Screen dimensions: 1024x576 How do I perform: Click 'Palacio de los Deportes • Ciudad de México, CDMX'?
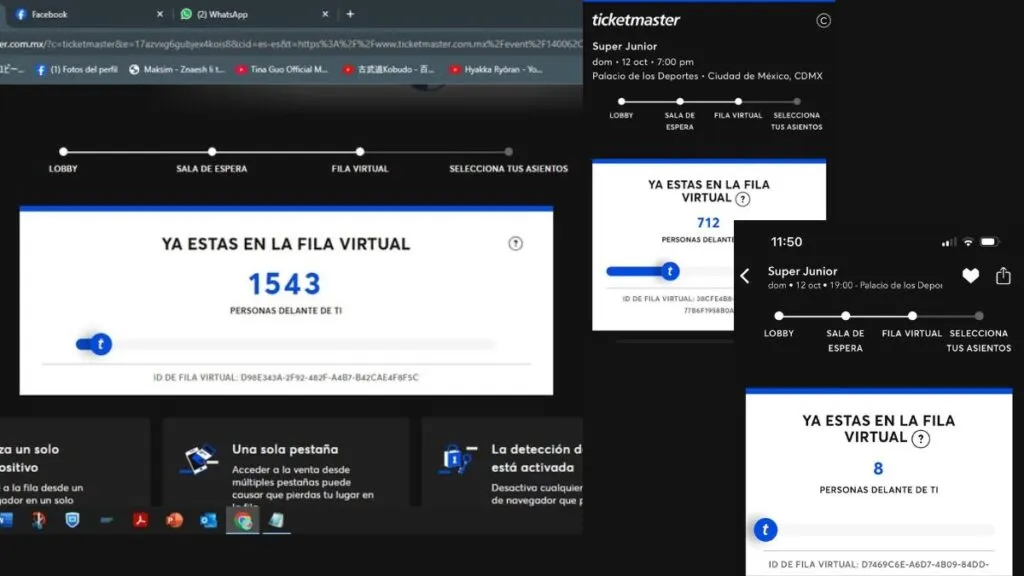707,76
